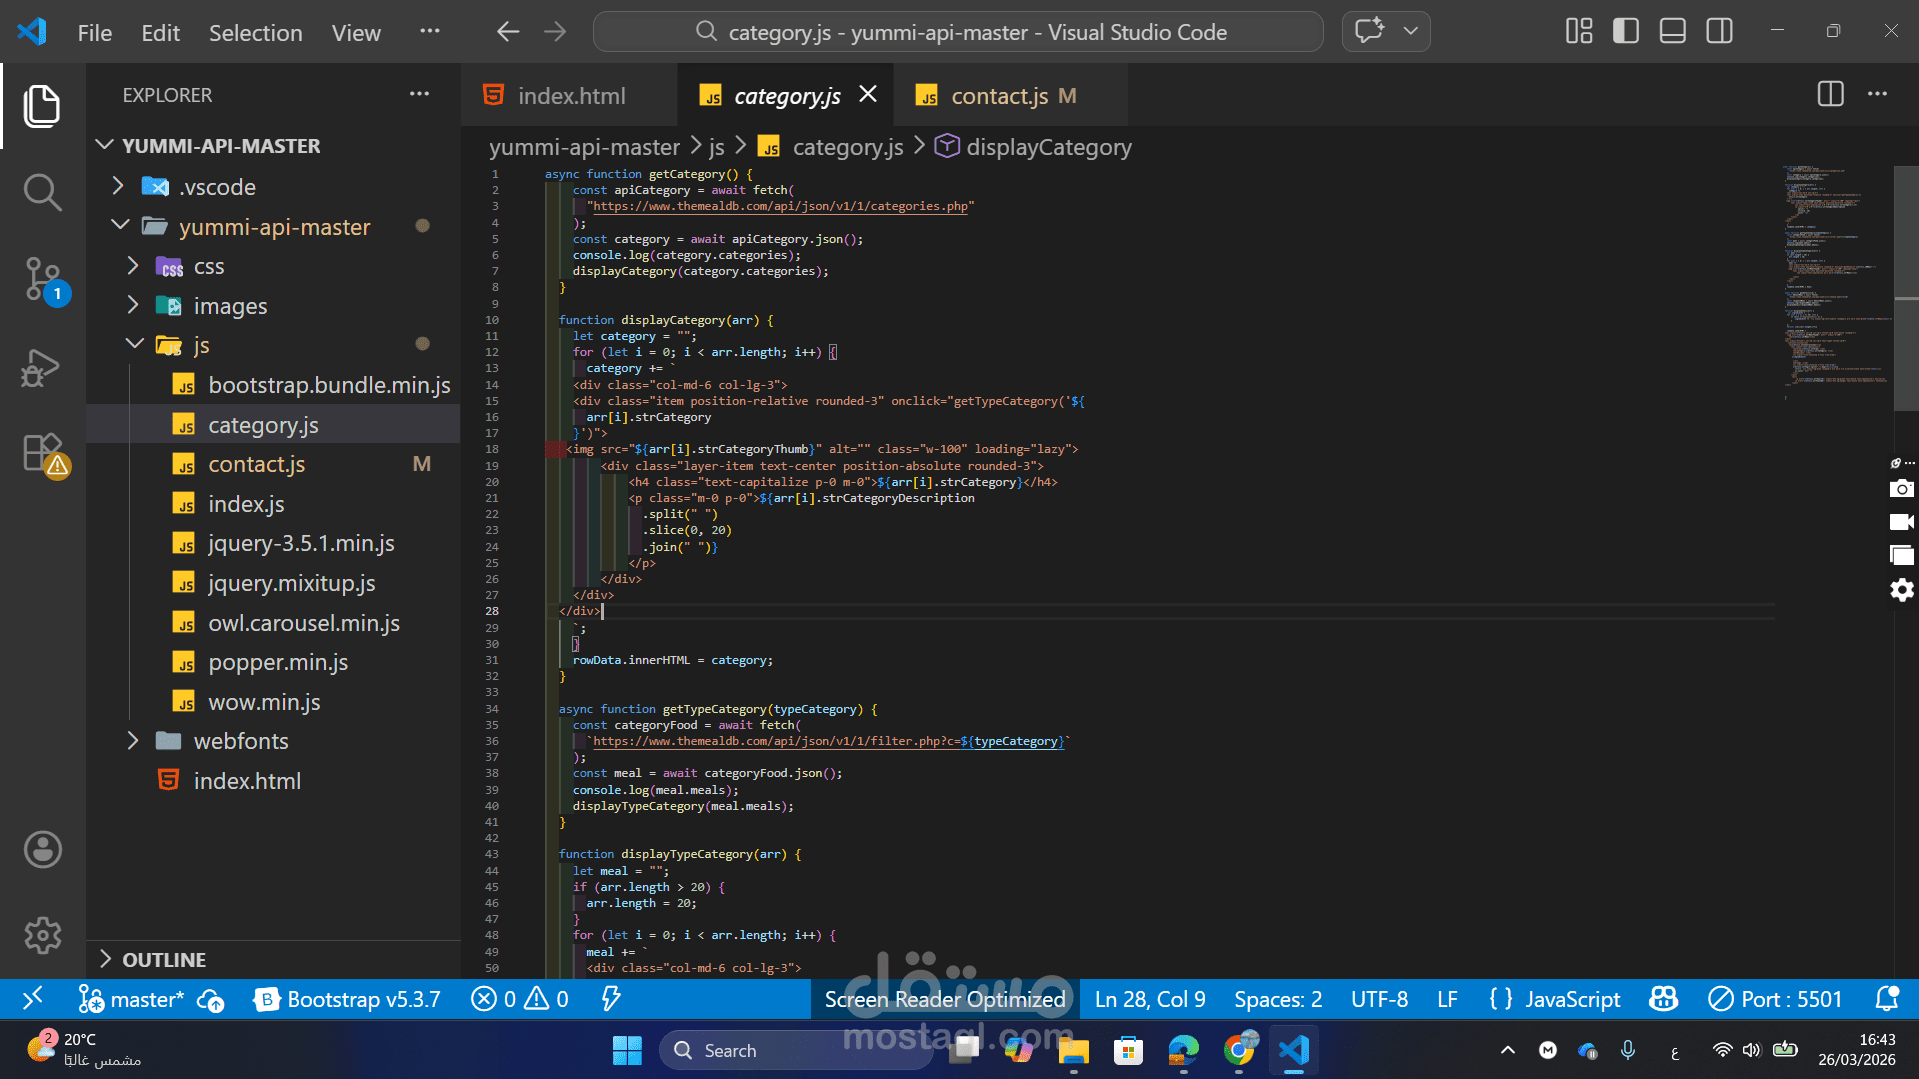Open index.js in the Explorer tree
This screenshot has width=1919, height=1079.
[x=246, y=504]
